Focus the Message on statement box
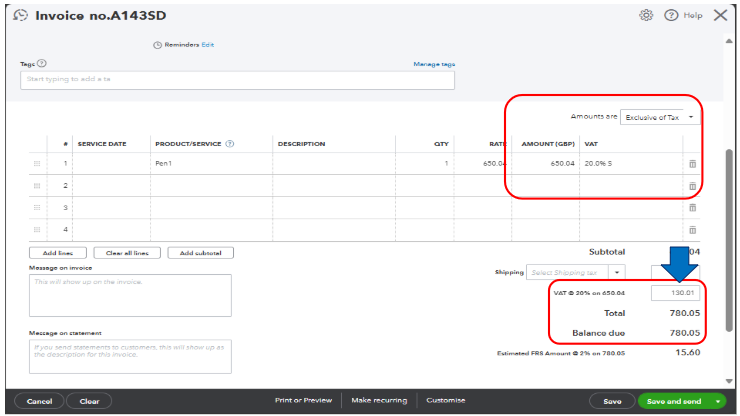This screenshot has height=416, width=740. coord(130,357)
